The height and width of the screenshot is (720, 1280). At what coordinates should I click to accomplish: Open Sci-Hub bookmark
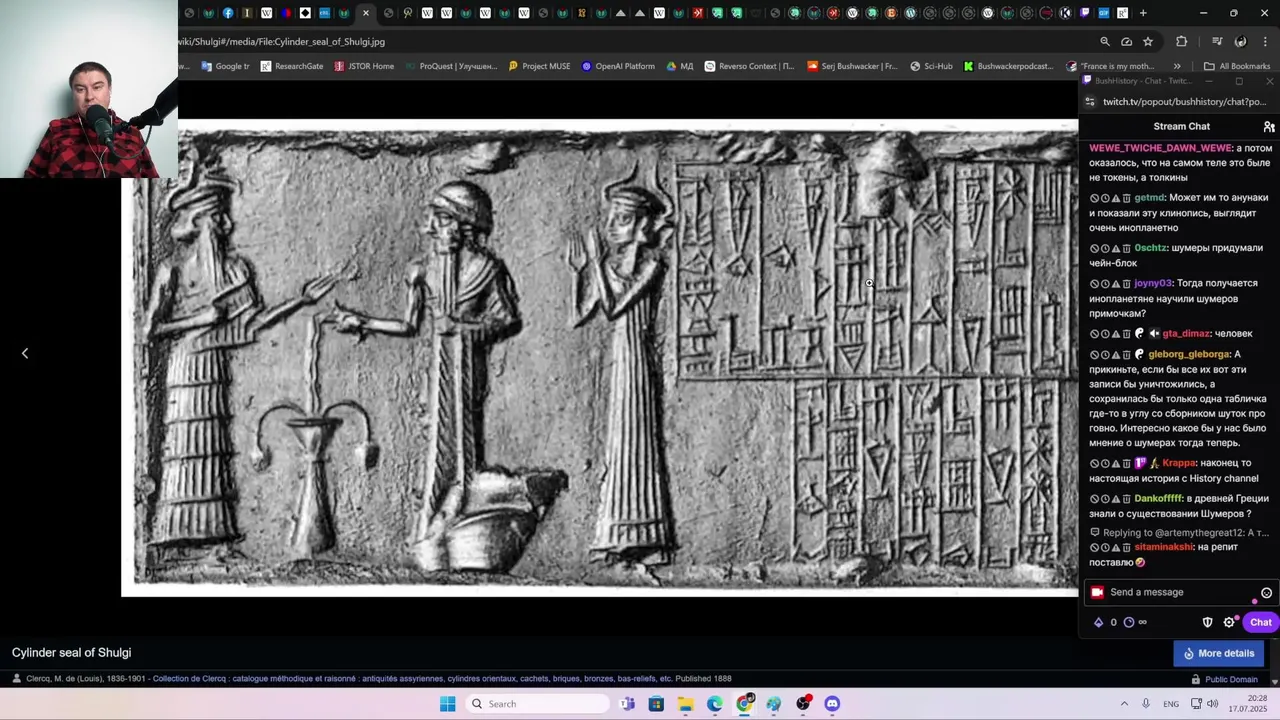point(931,66)
